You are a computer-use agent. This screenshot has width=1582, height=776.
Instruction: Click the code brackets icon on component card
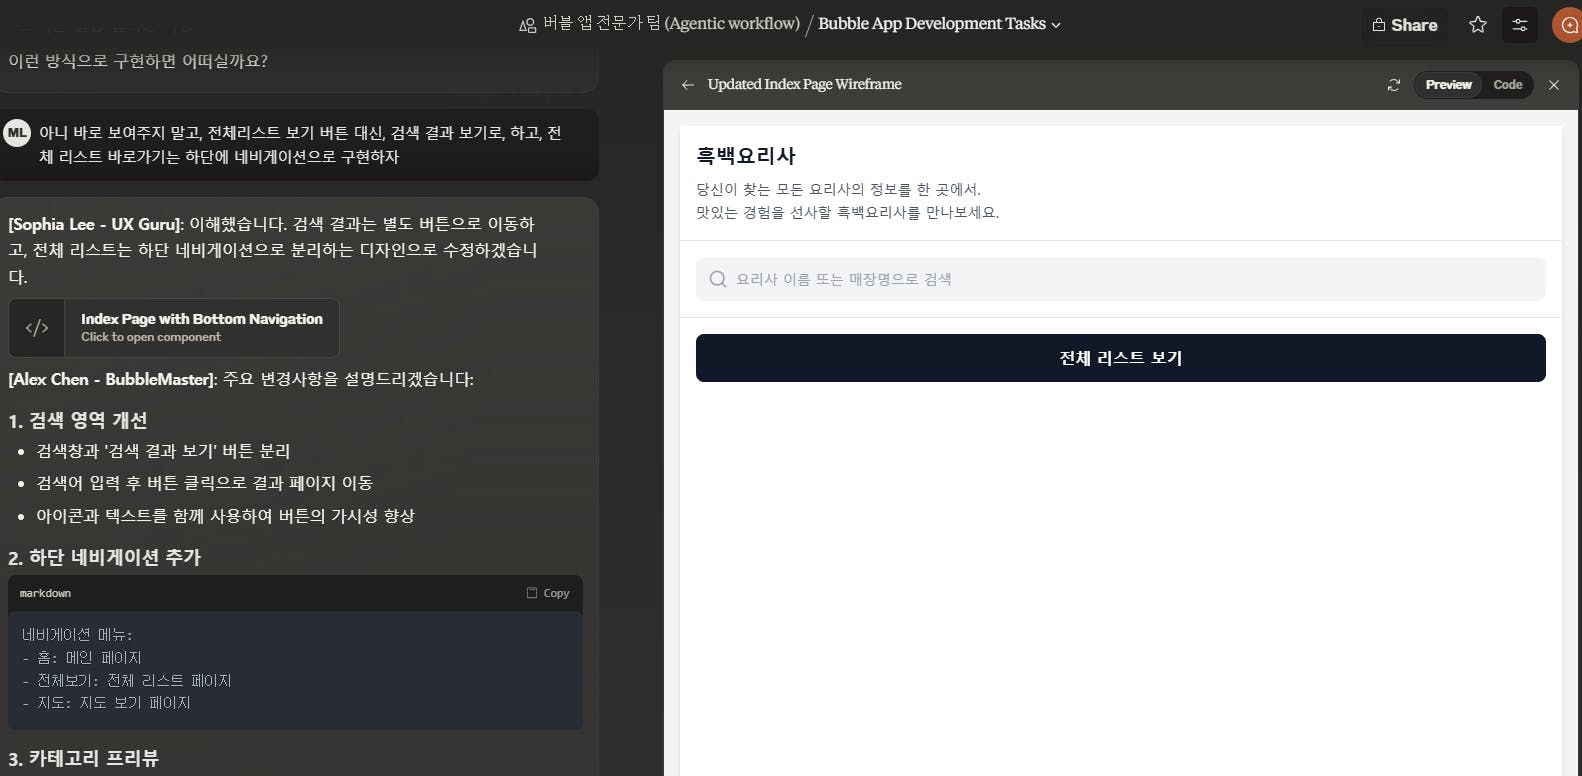37,328
